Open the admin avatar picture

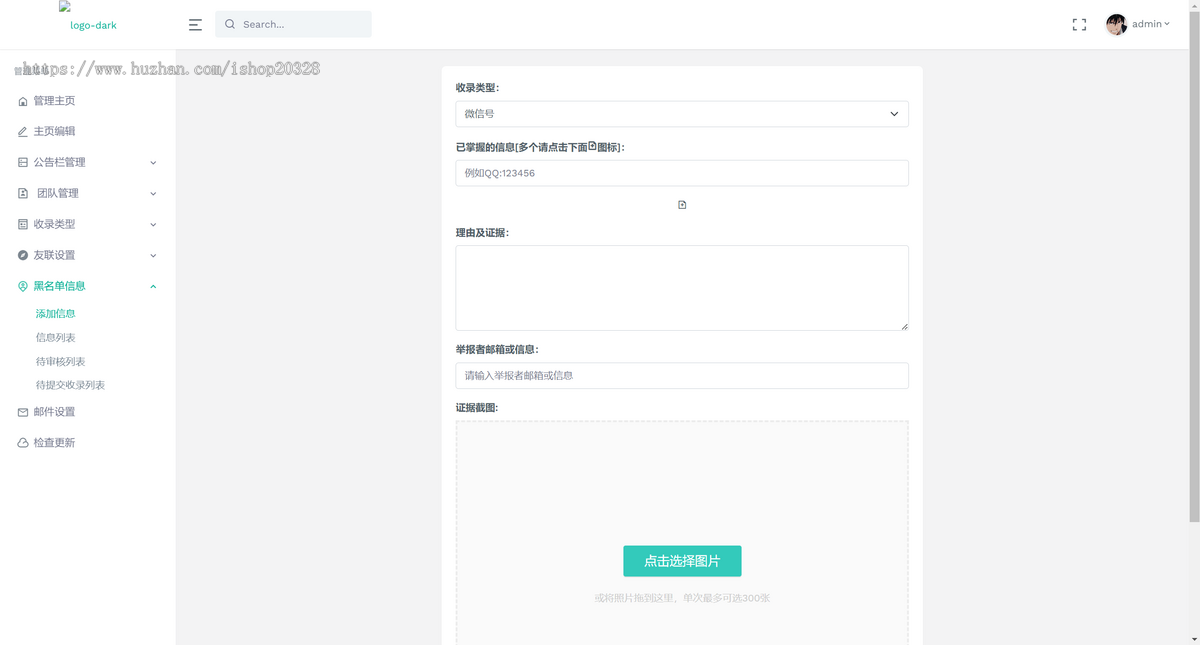[1116, 24]
